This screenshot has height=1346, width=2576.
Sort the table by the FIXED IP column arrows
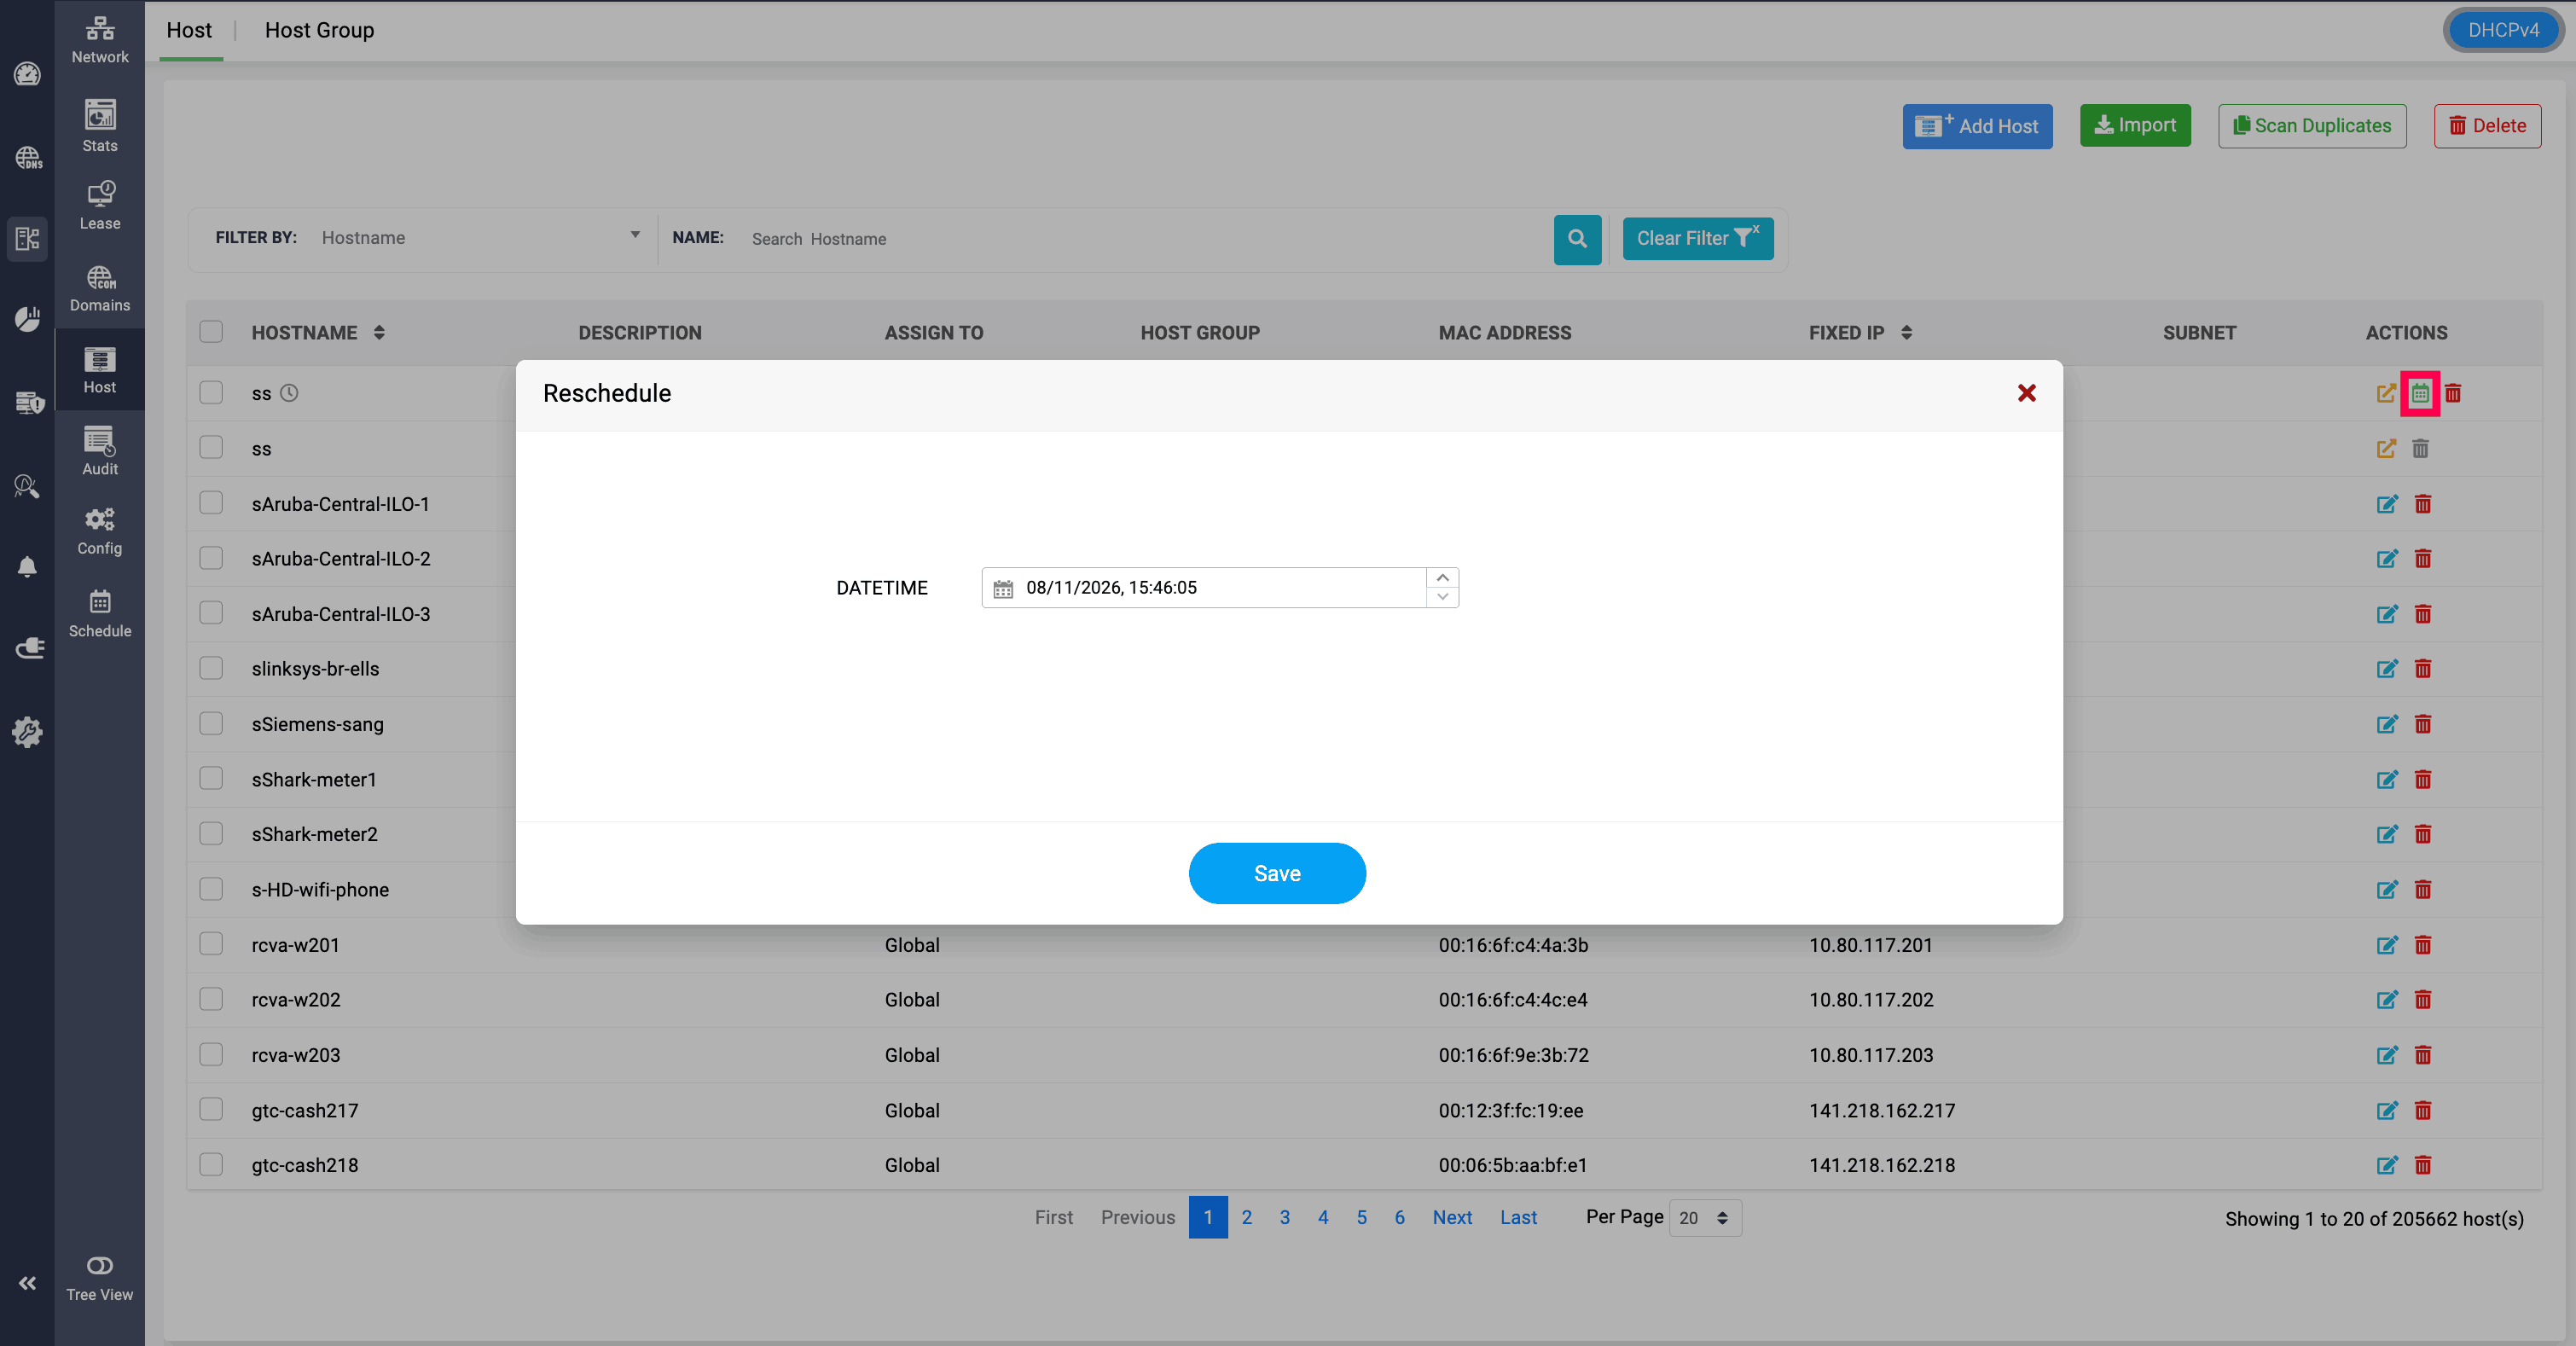[1907, 333]
